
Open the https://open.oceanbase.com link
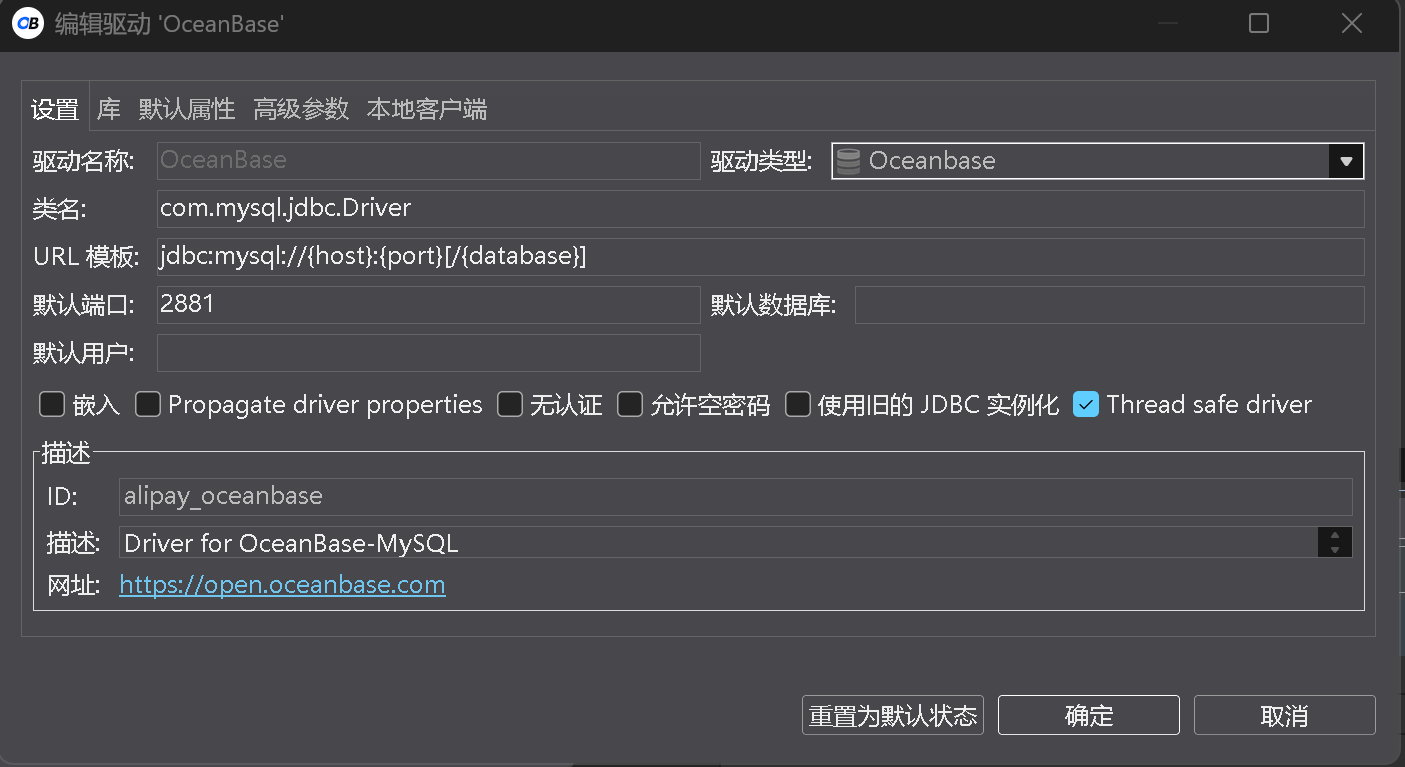282,585
